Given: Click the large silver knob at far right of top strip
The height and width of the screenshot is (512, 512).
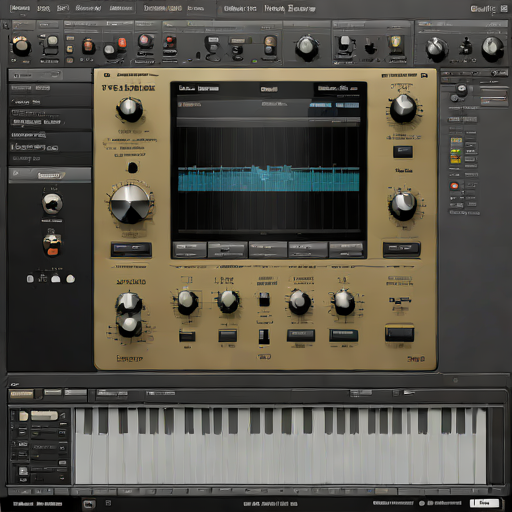Looking at the screenshot, I should [493, 49].
